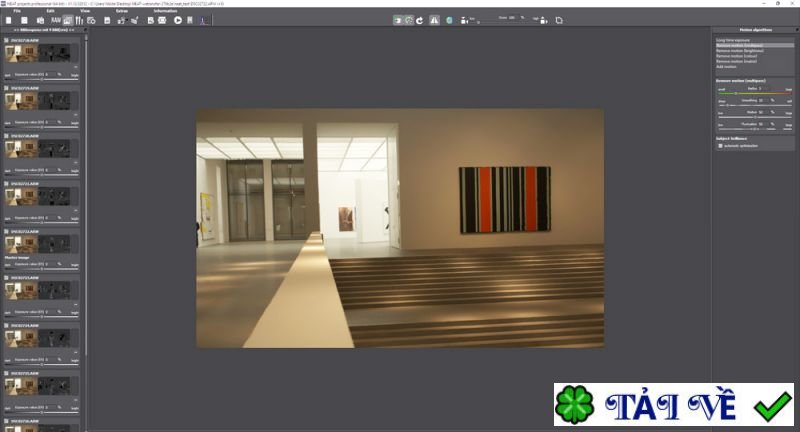Click the teal globe icon in the toolbar

tap(449, 20)
